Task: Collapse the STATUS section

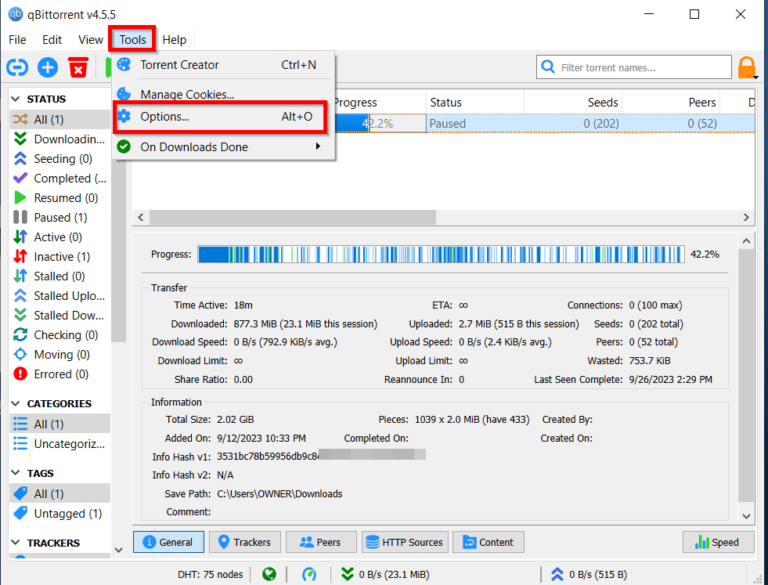Action: (x=16, y=99)
